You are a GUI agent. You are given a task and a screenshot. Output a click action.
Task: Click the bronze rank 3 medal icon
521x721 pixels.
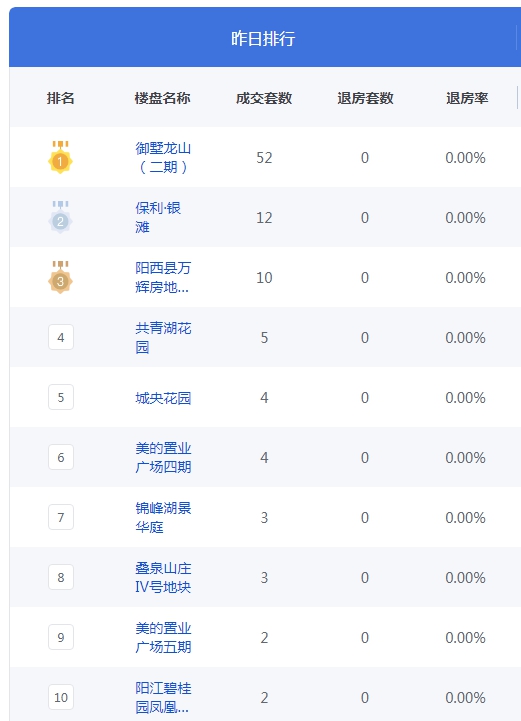[60, 277]
